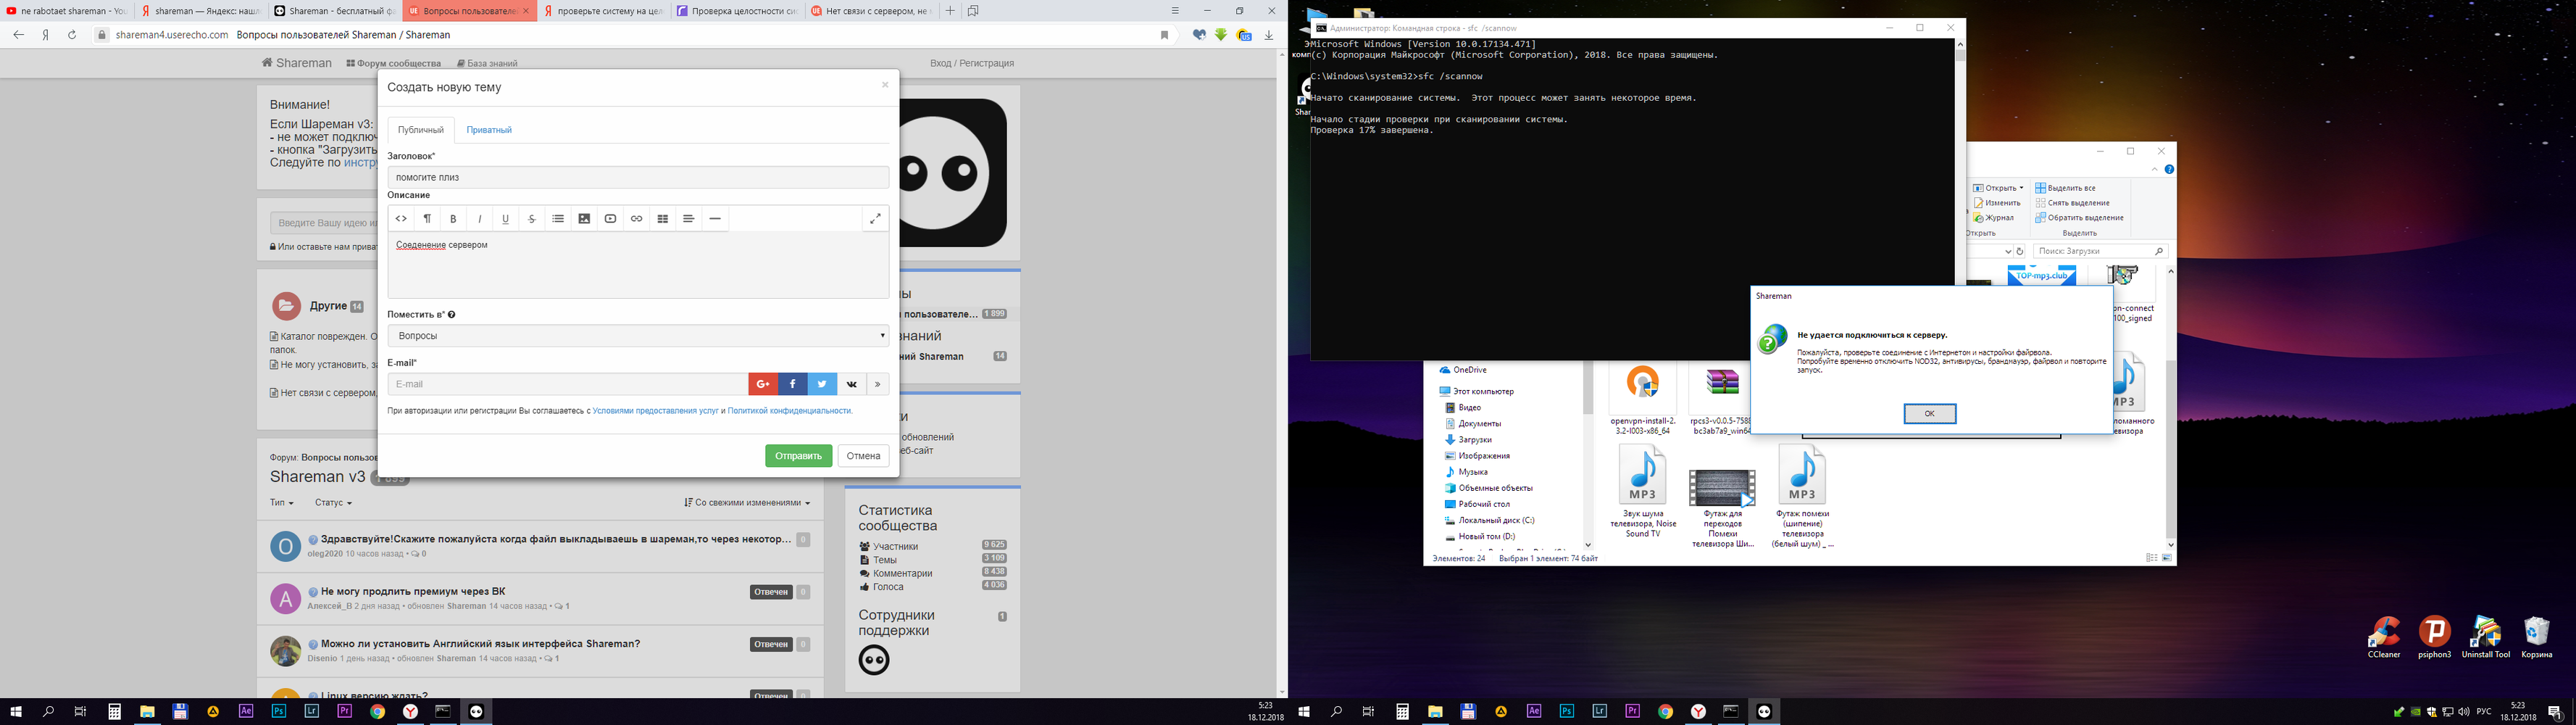Image resolution: width=2576 pixels, height=725 pixels.
Task: Click the 'Отмена' button
Action: coord(864,456)
